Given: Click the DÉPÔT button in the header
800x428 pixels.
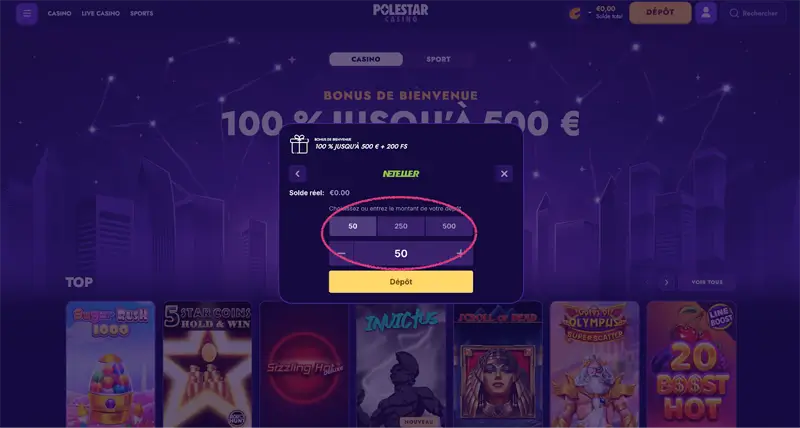Looking at the screenshot, I should (x=660, y=13).
